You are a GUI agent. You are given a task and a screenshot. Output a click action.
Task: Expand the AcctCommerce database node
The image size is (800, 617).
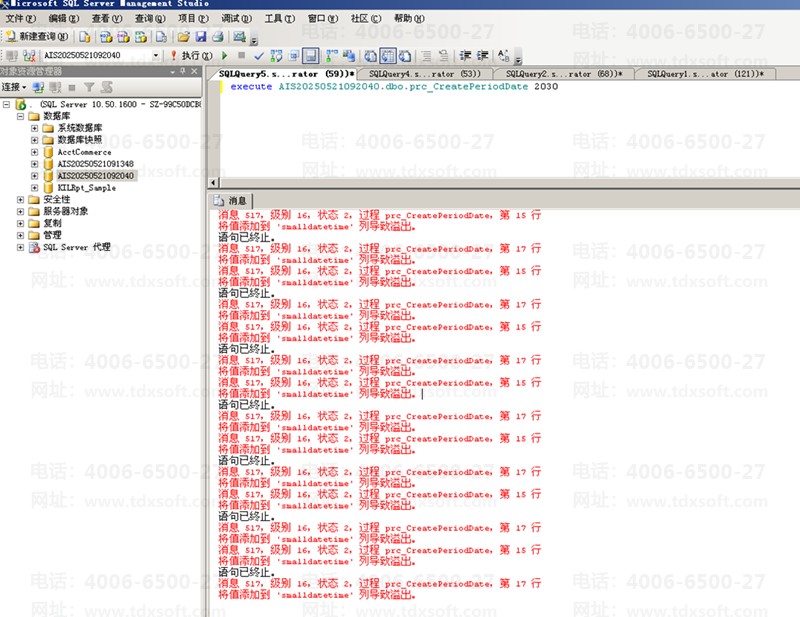pos(35,152)
